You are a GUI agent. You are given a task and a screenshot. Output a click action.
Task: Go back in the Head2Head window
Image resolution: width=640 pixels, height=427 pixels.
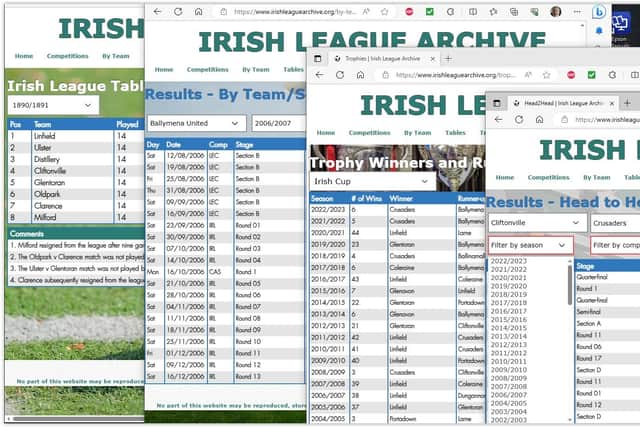[x=498, y=120]
